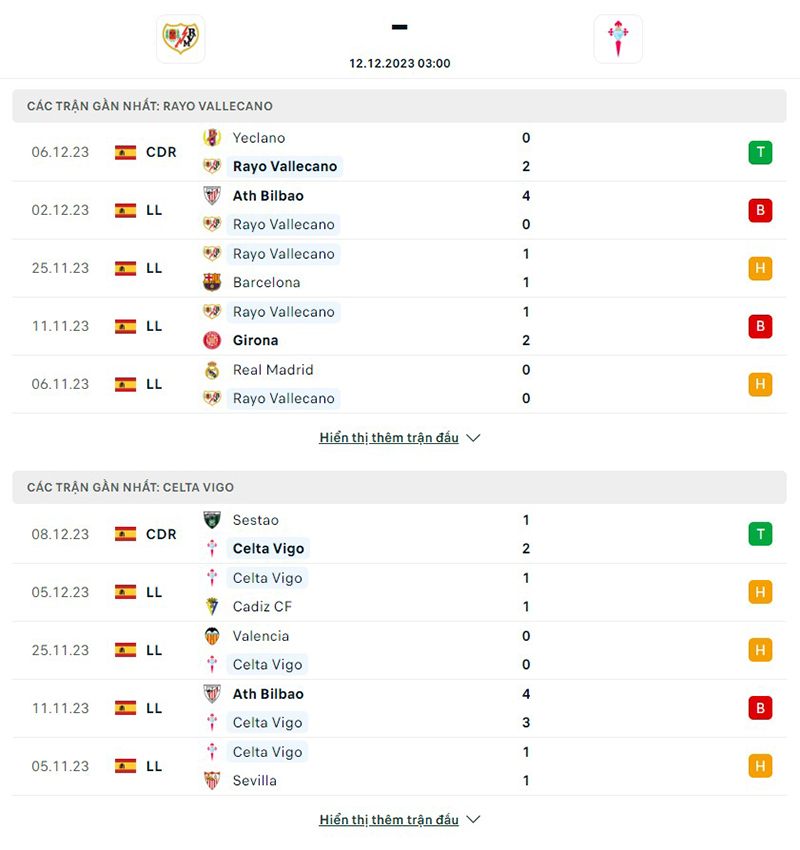The height and width of the screenshot is (850, 800).
Task: Select the Sevilla club crest
Action: [x=211, y=780]
